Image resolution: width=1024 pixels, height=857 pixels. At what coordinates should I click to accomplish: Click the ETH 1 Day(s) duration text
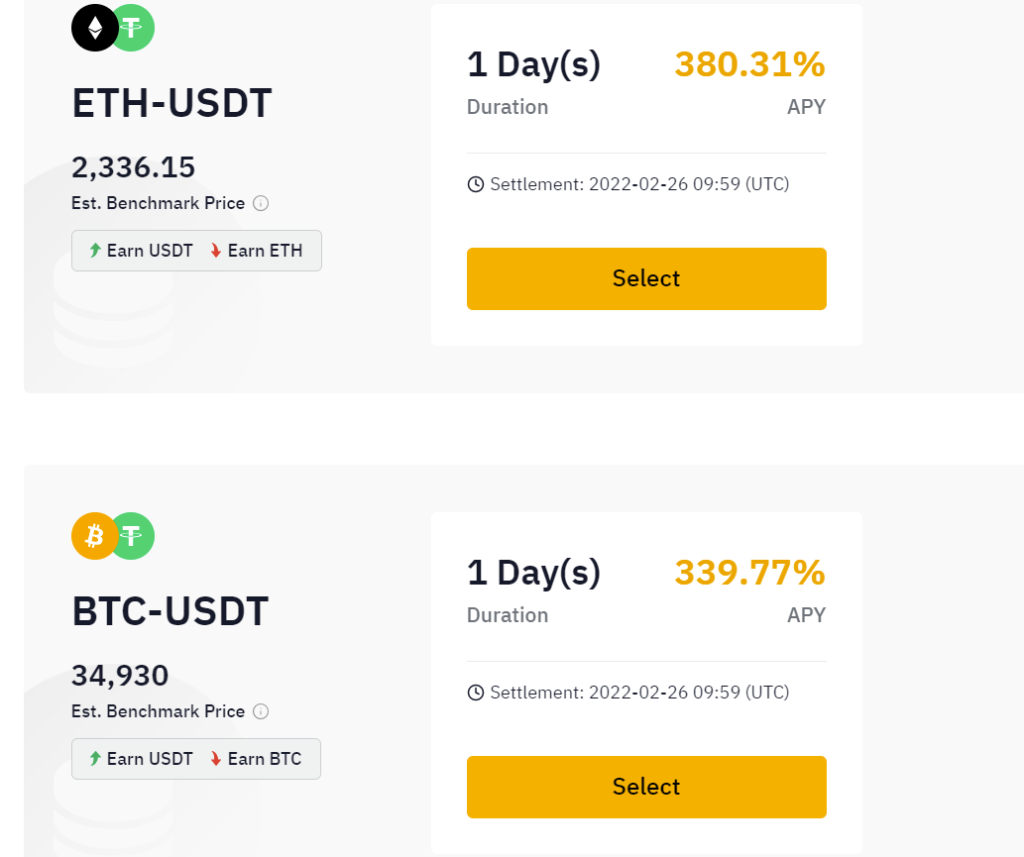pyautogui.click(x=534, y=64)
